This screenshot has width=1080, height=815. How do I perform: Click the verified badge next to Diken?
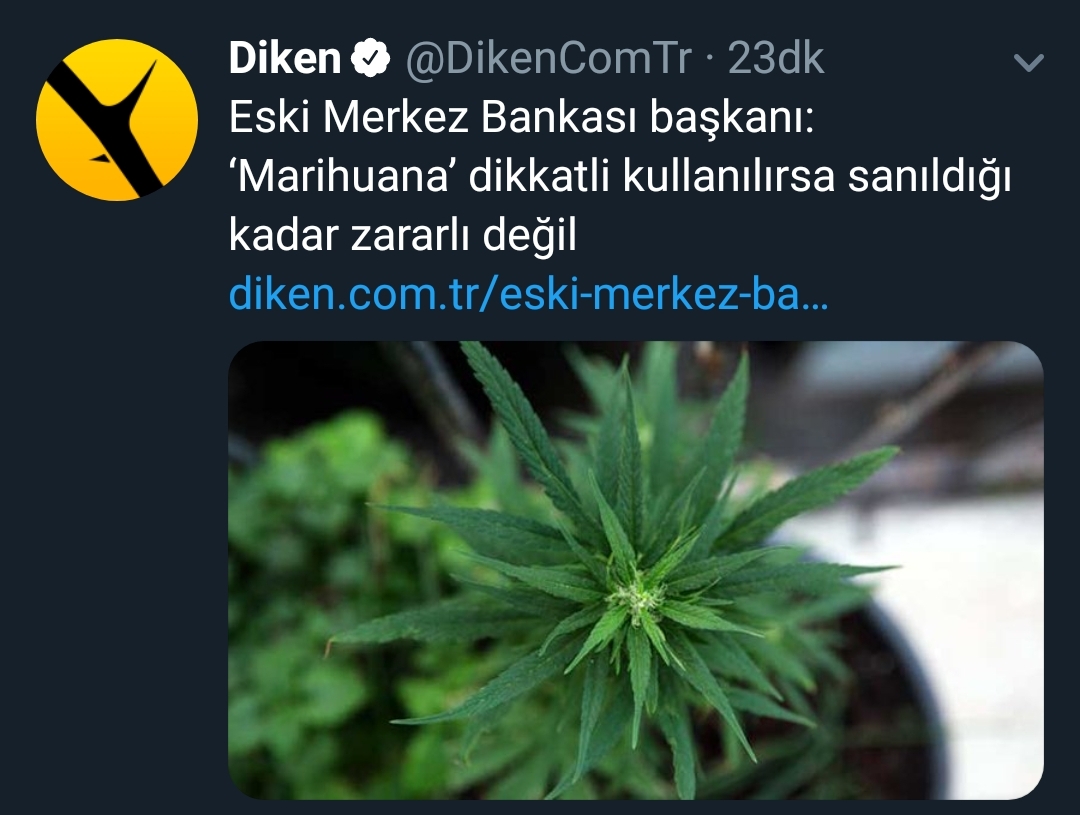click(x=371, y=57)
